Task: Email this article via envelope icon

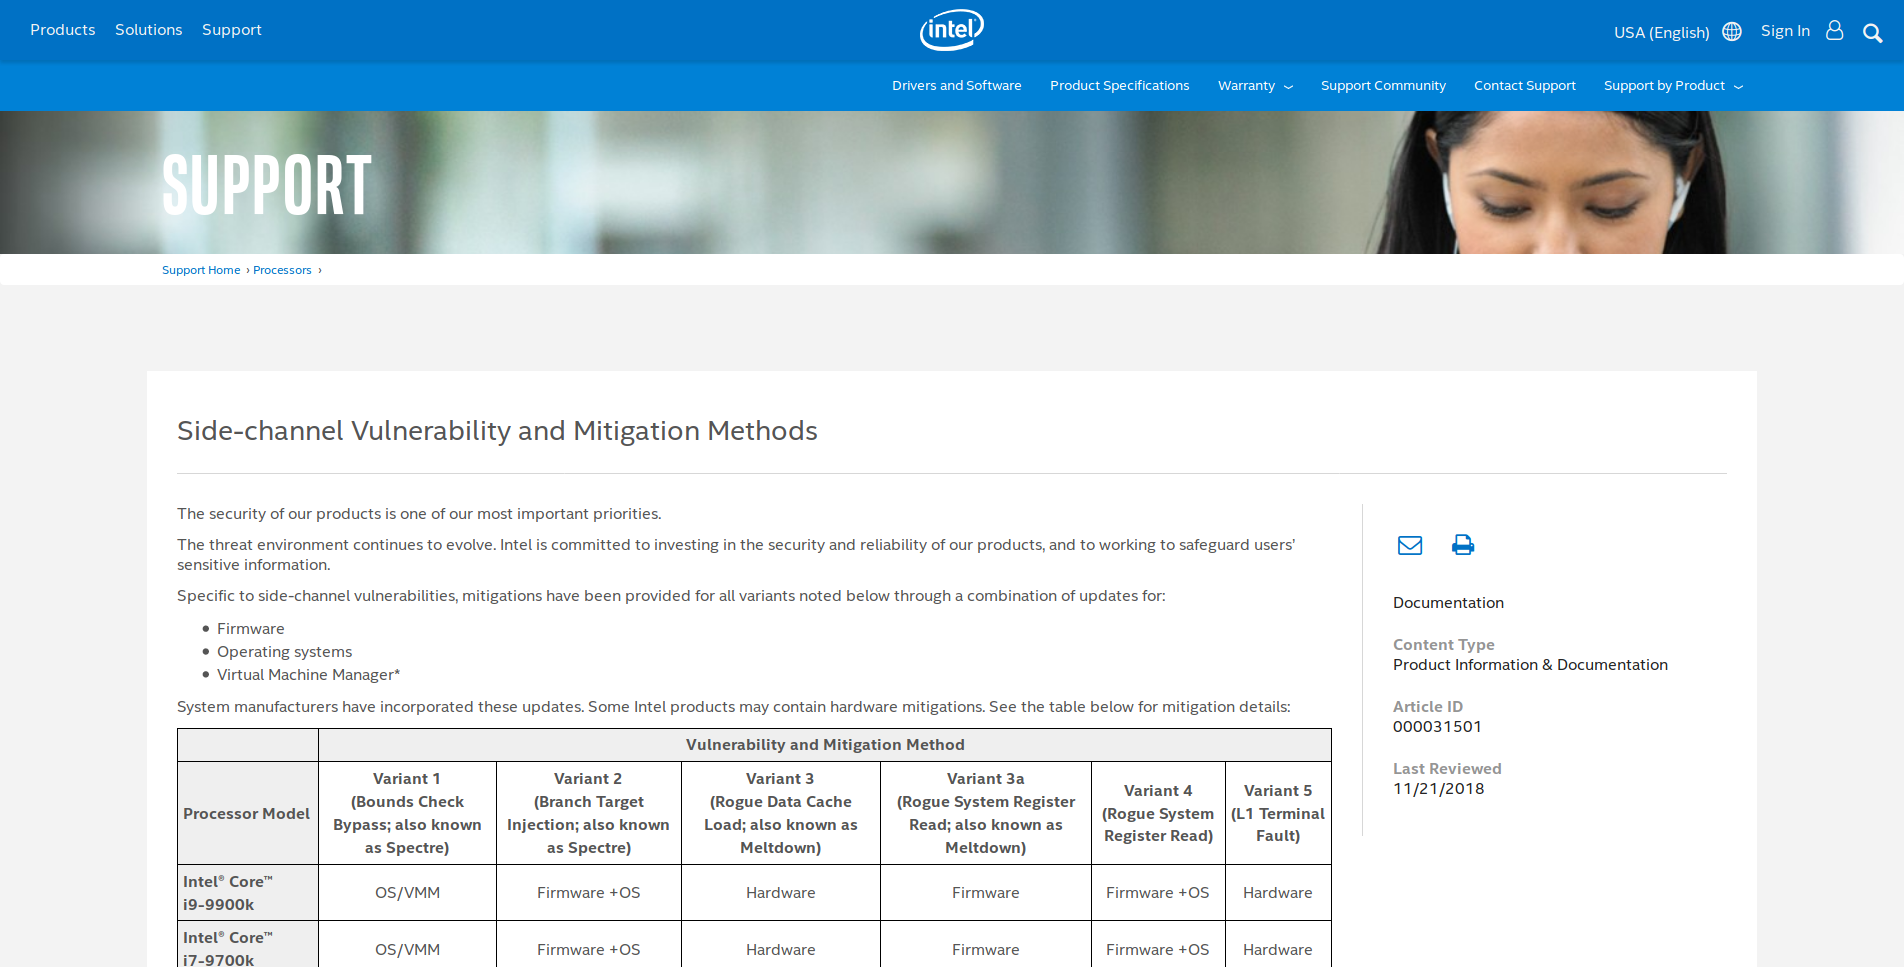Action: click(x=1409, y=545)
